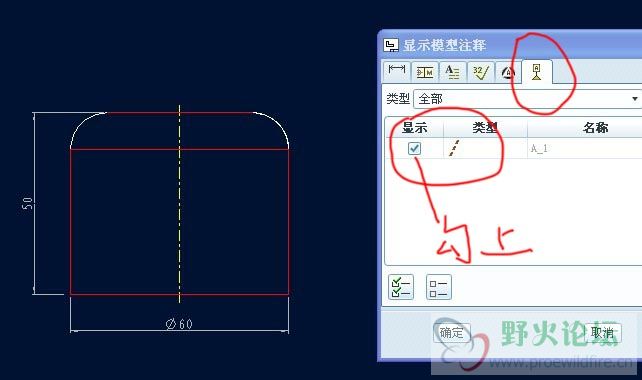
Task: Cancel the dialog with 取消
Action: tap(602, 333)
